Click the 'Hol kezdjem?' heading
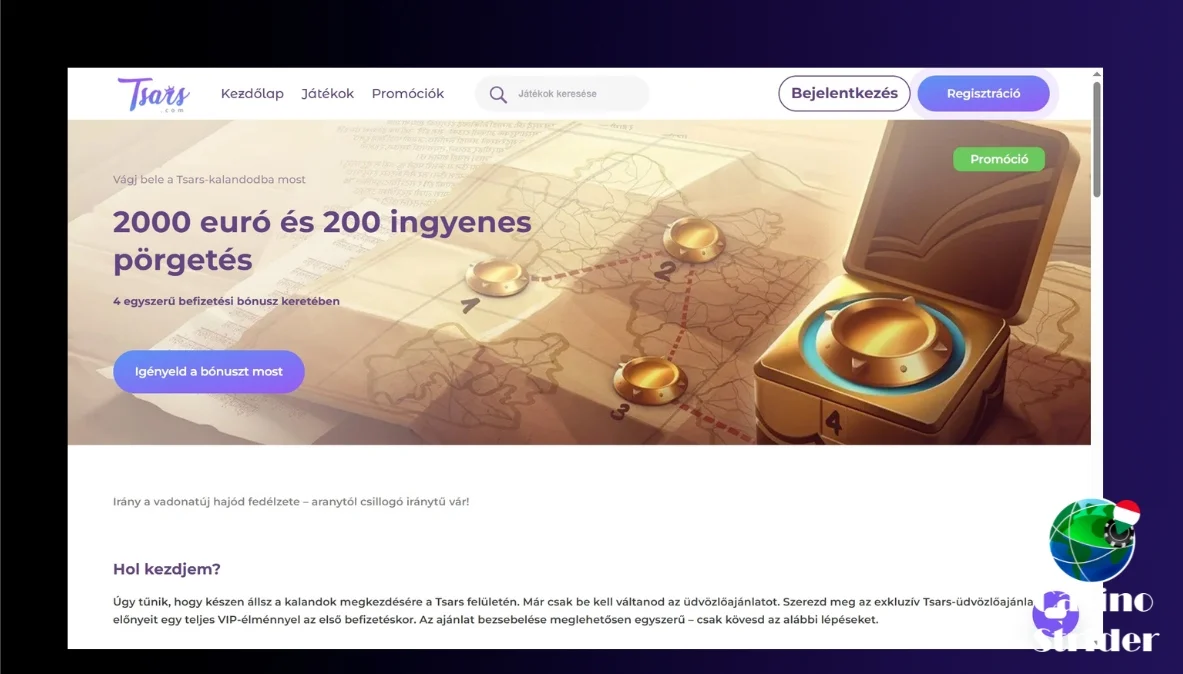1183x674 pixels. 167,569
